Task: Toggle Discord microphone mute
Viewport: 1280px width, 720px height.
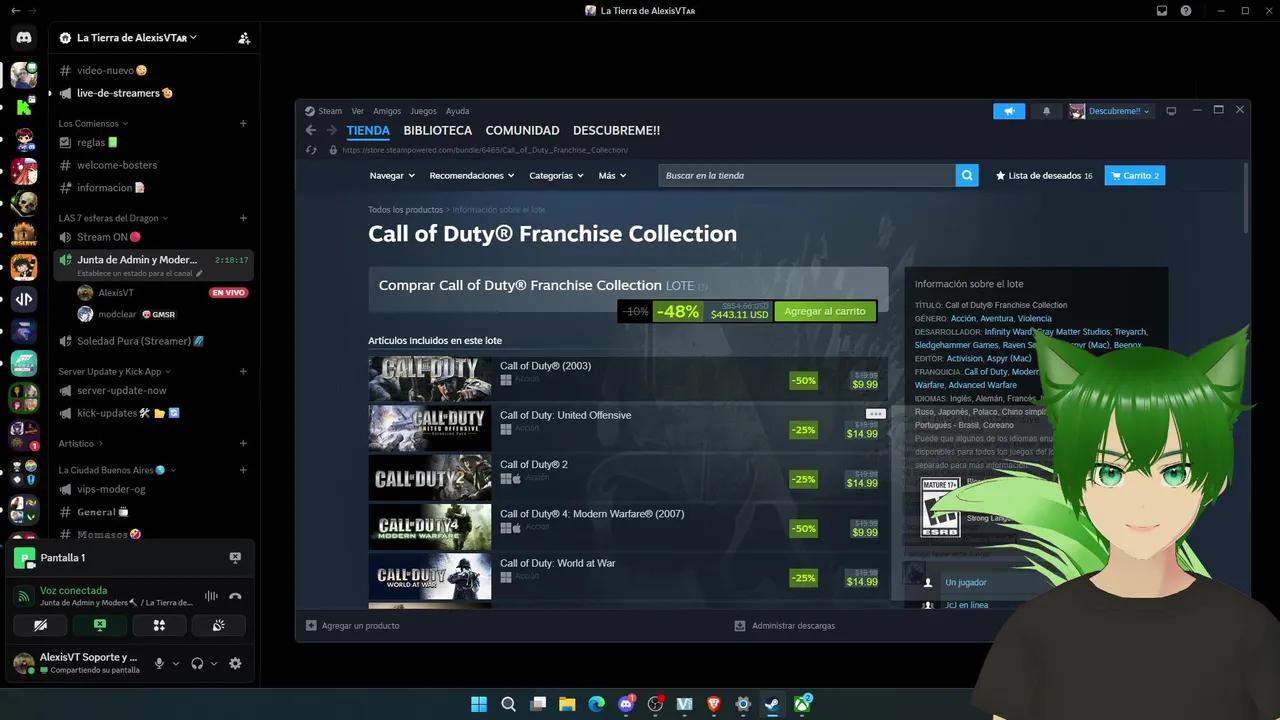Action: pyautogui.click(x=159, y=663)
